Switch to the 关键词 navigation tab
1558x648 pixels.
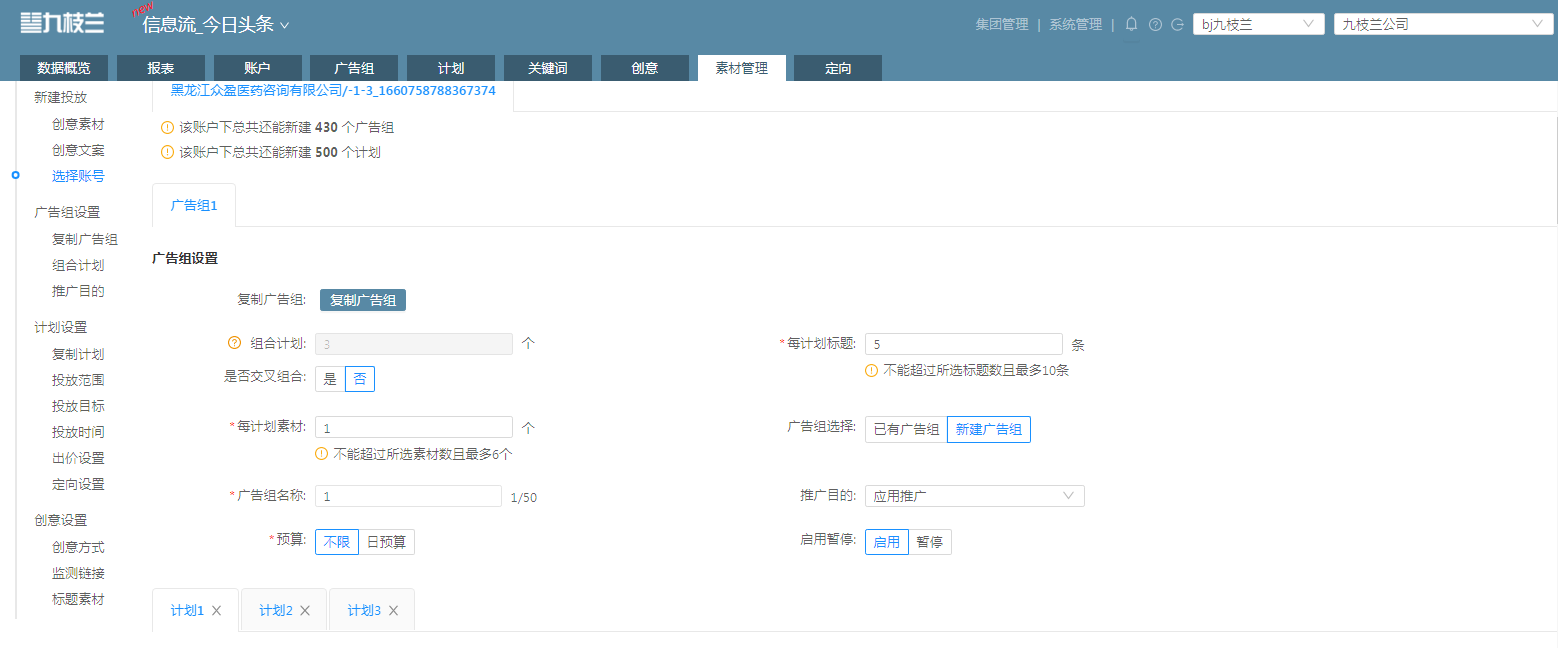(548, 68)
